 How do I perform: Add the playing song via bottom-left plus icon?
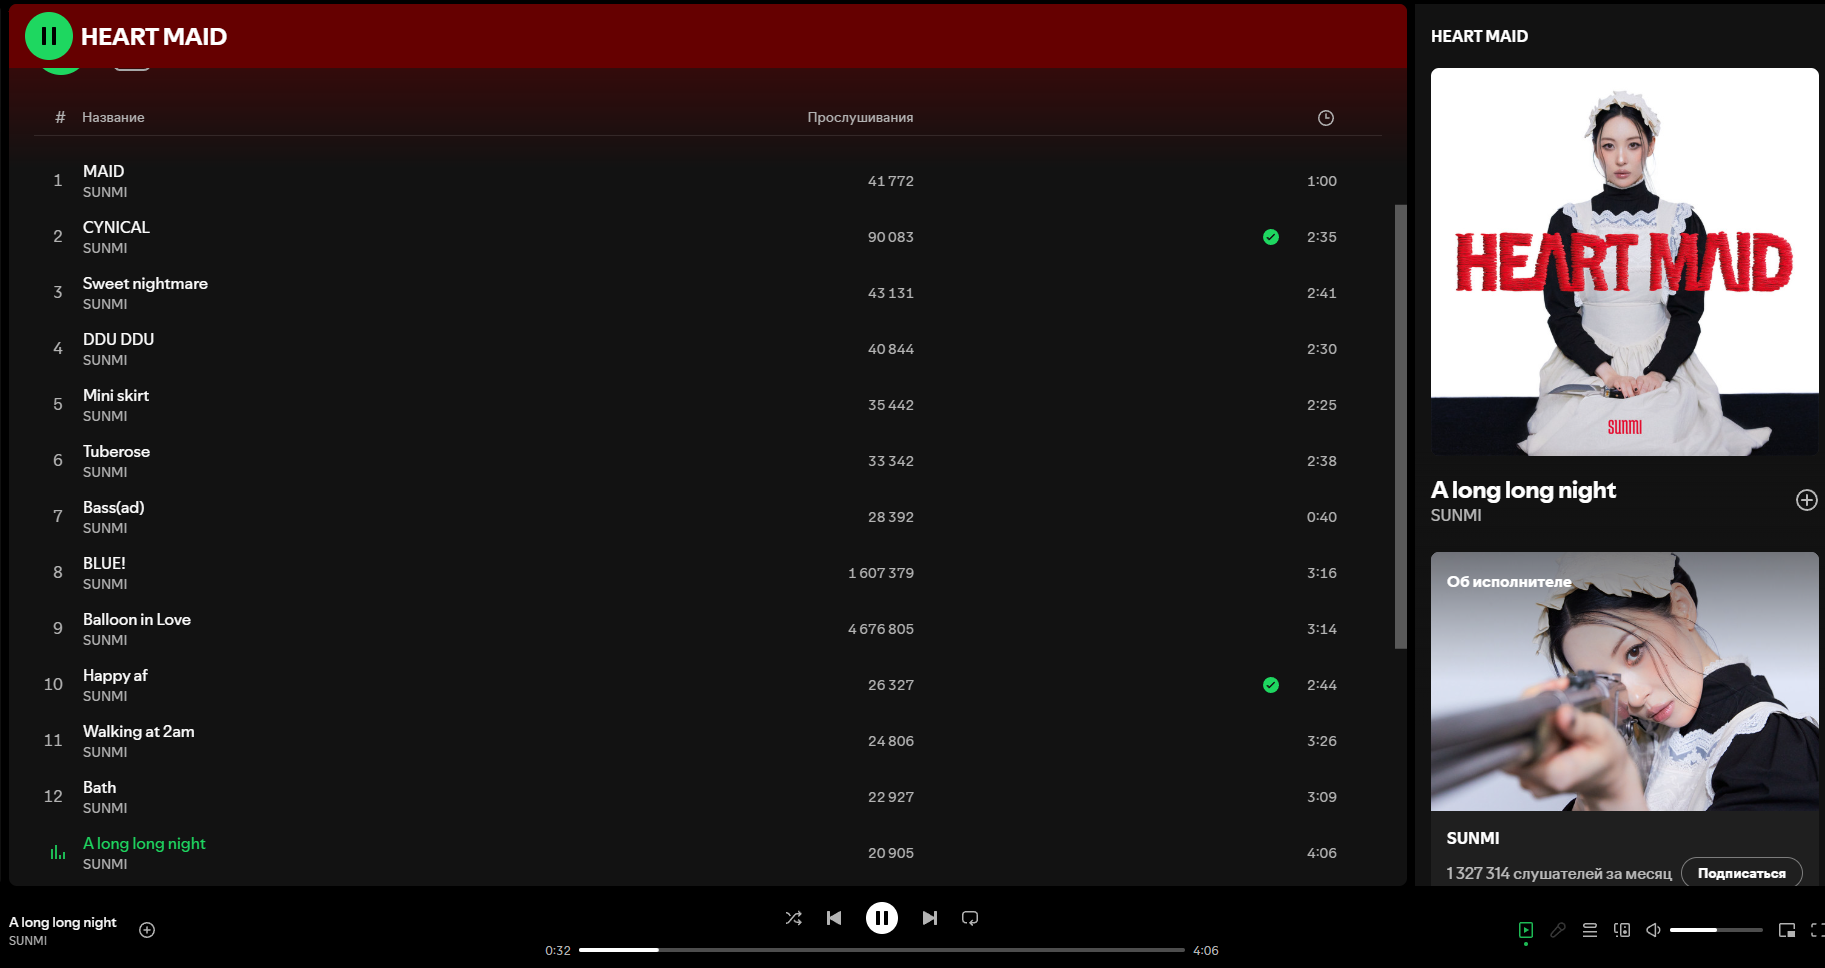[x=147, y=930]
